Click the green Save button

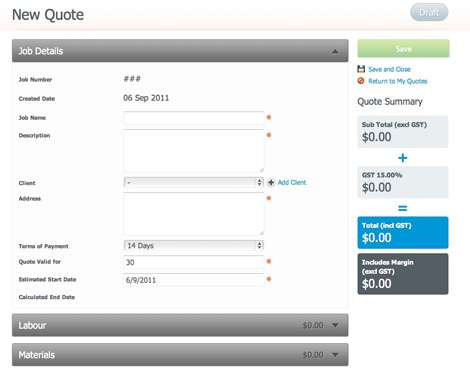pos(403,49)
